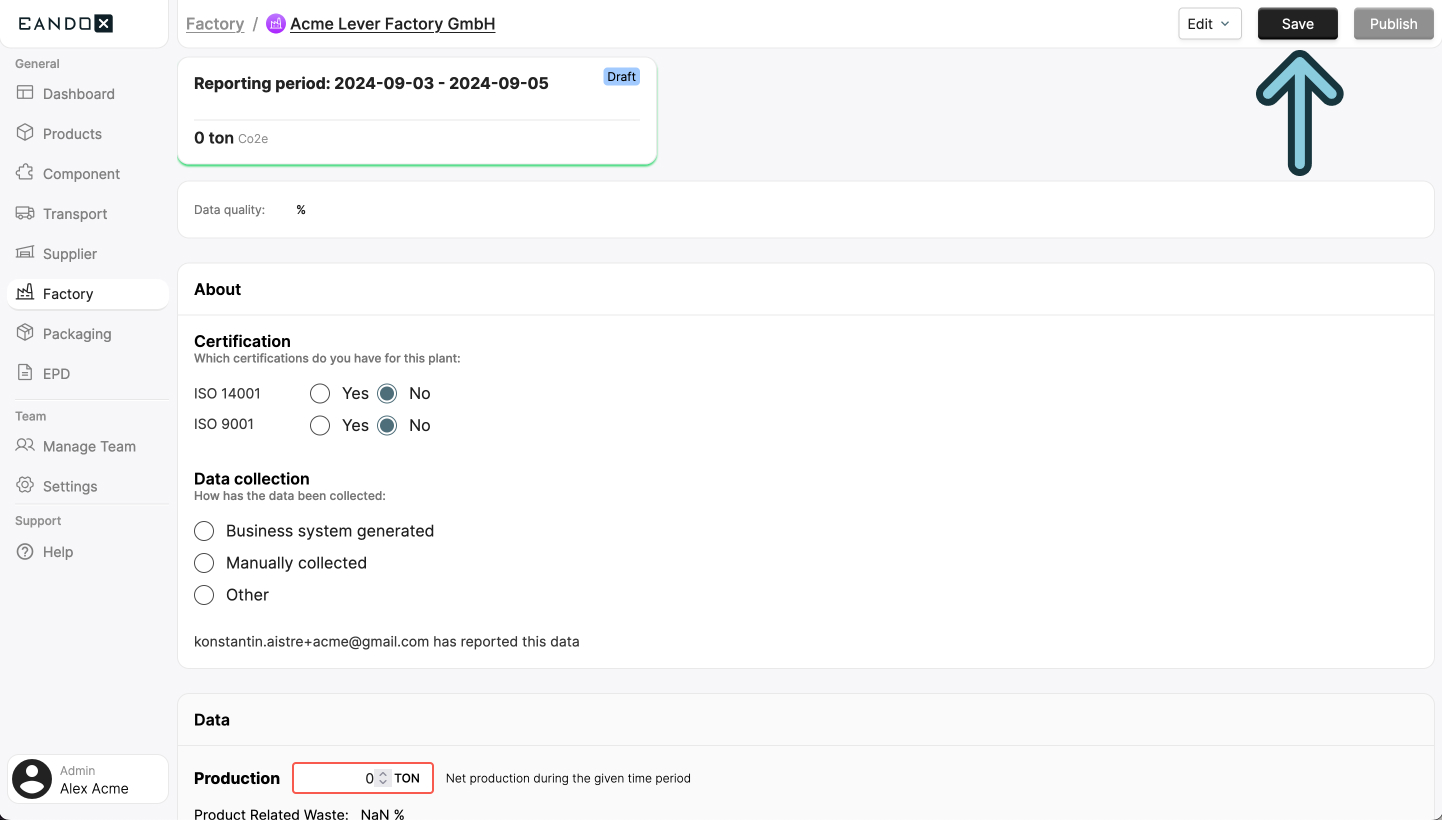
Task: Expand the Edit dropdown
Action: 1209,24
